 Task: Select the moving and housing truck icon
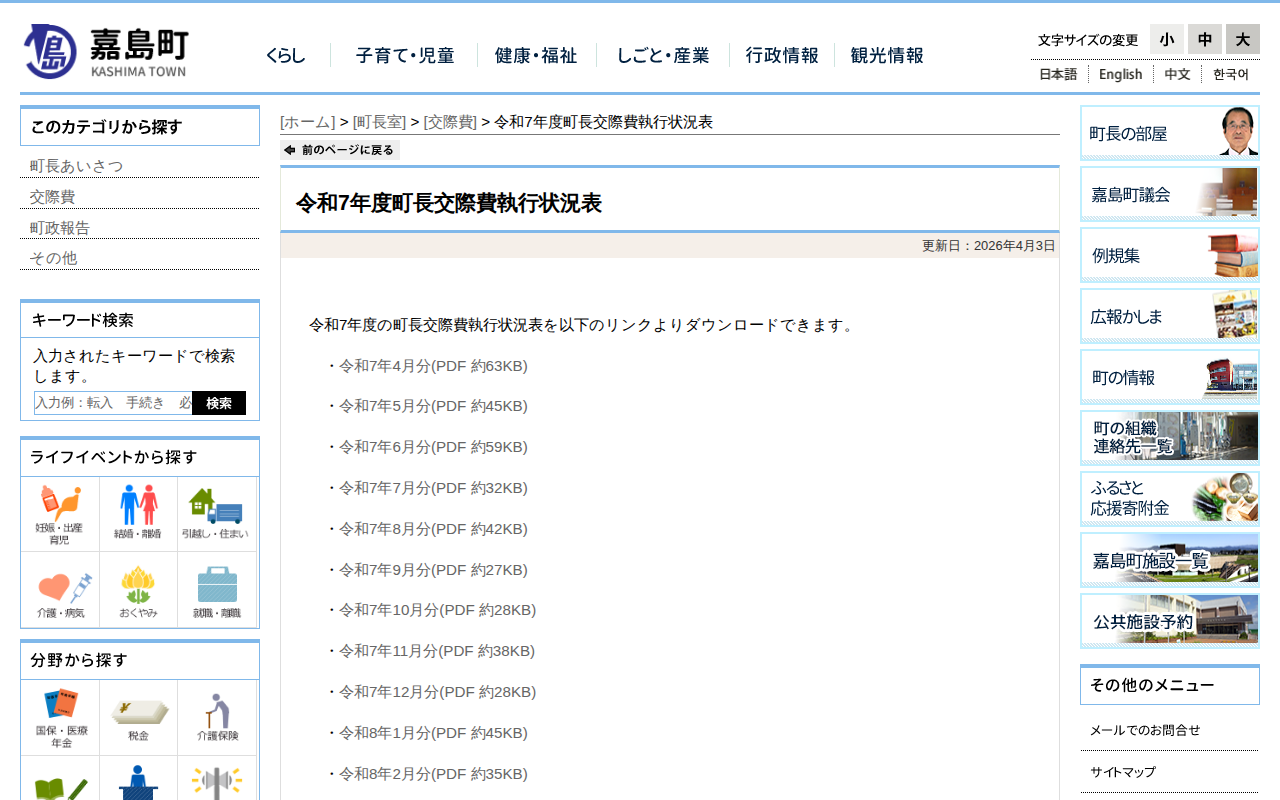(217, 514)
